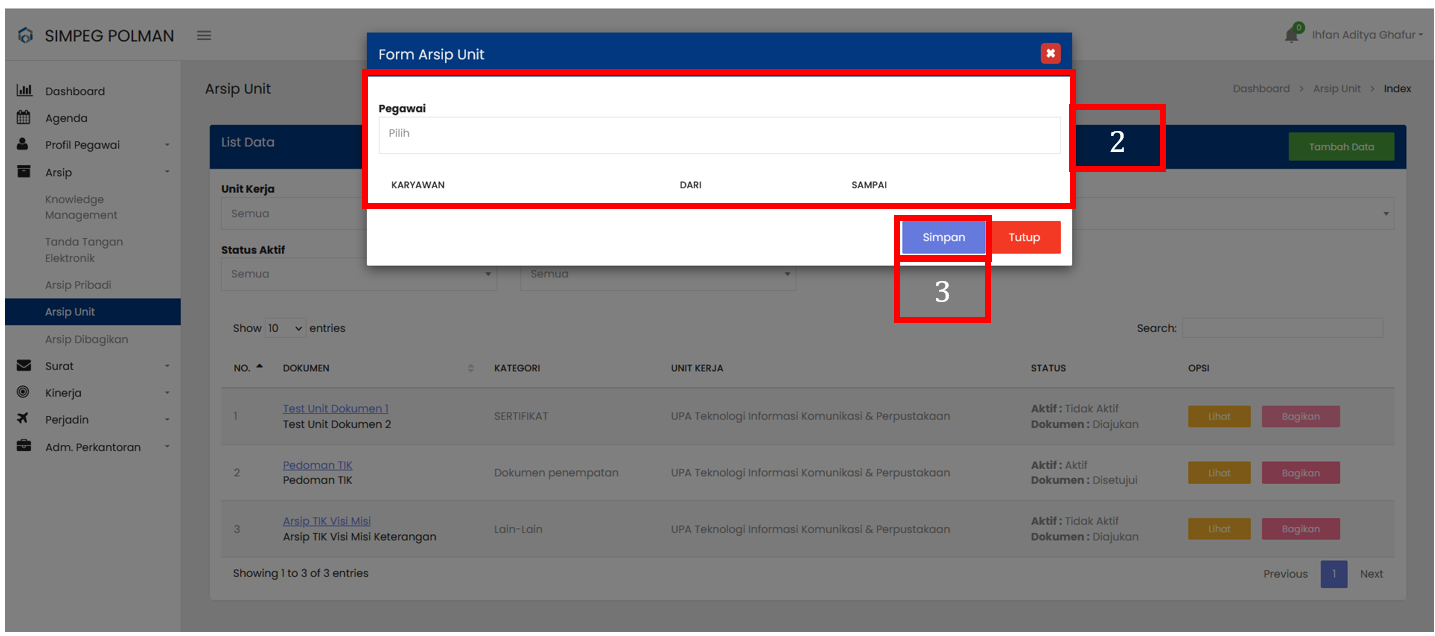
Task: Open the Ihfan Aditya Ghafur user menu
Action: click(1367, 35)
